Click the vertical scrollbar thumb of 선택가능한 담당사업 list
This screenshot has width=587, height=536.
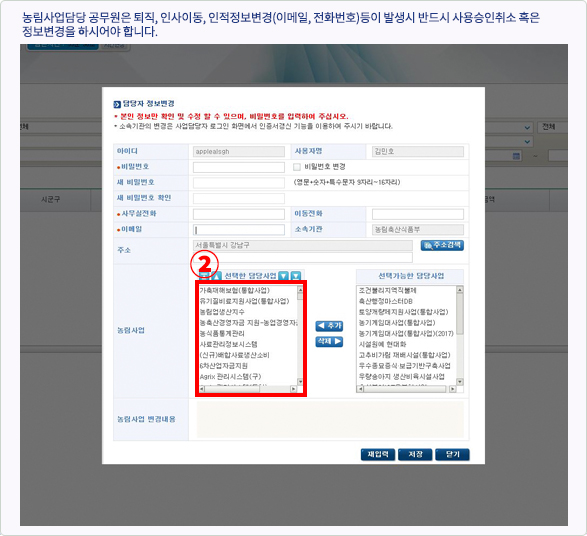[x=460, y=314]
